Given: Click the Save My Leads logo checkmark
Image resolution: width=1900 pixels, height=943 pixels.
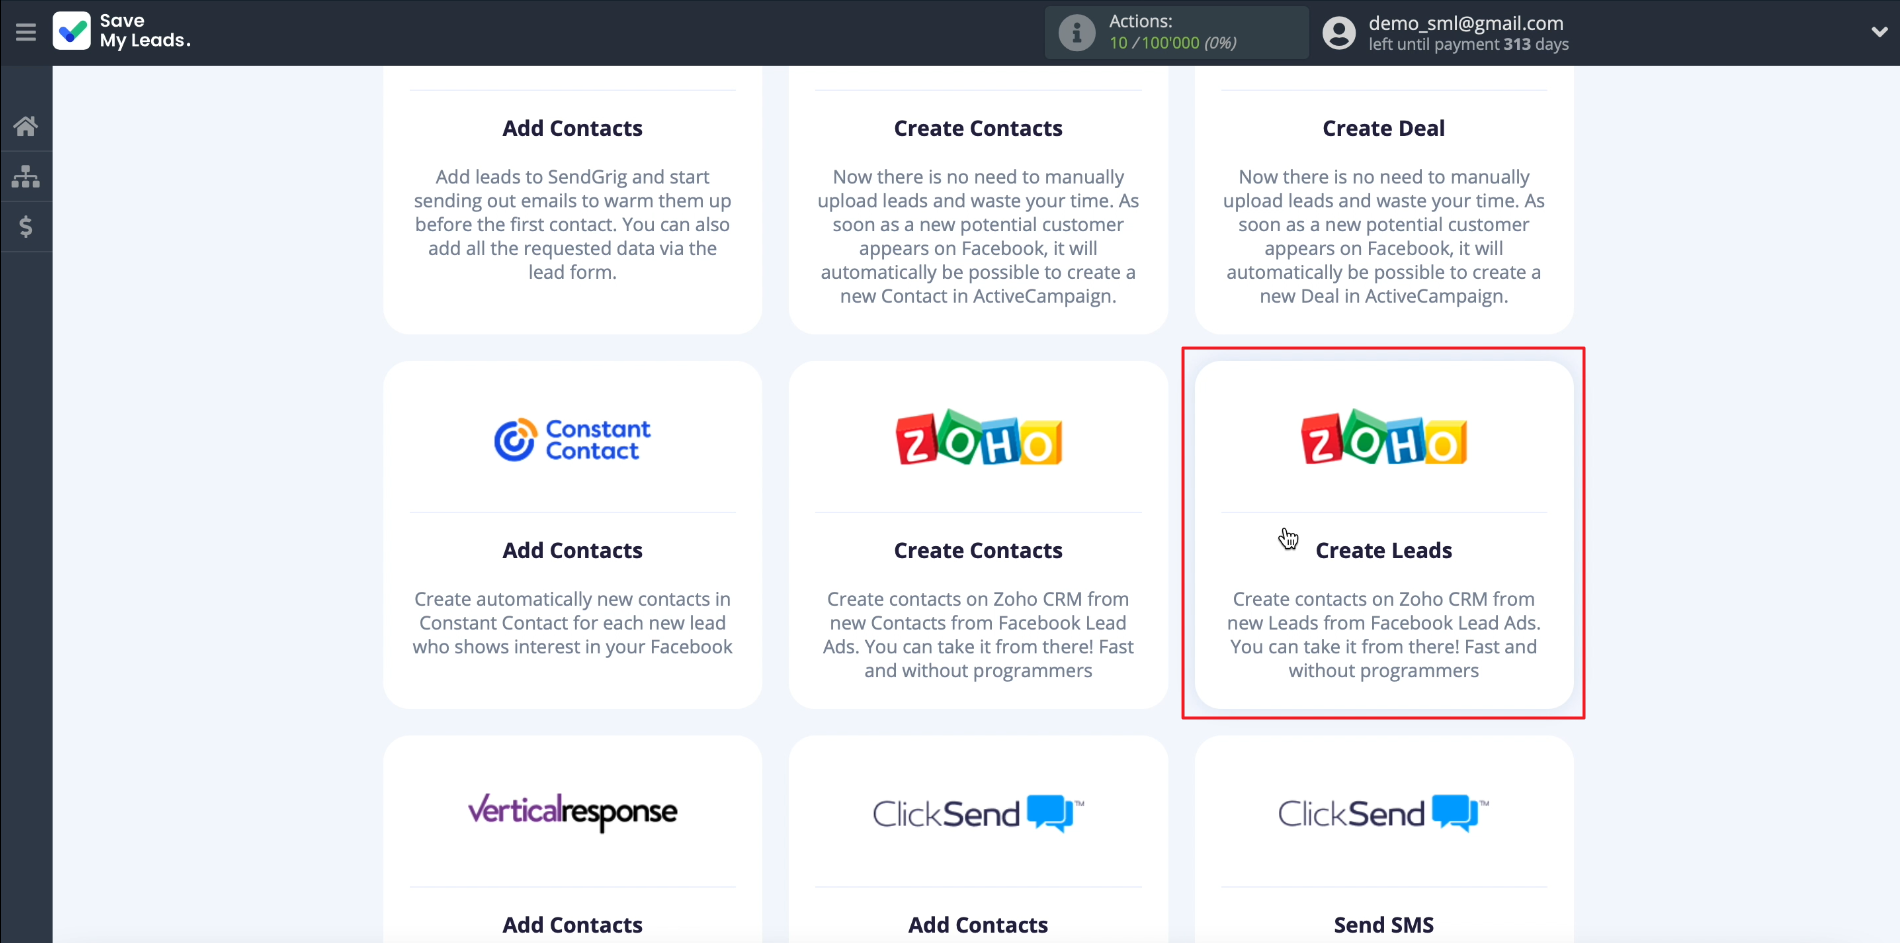Looking at the screenshot, I should (x=72, y=31).
